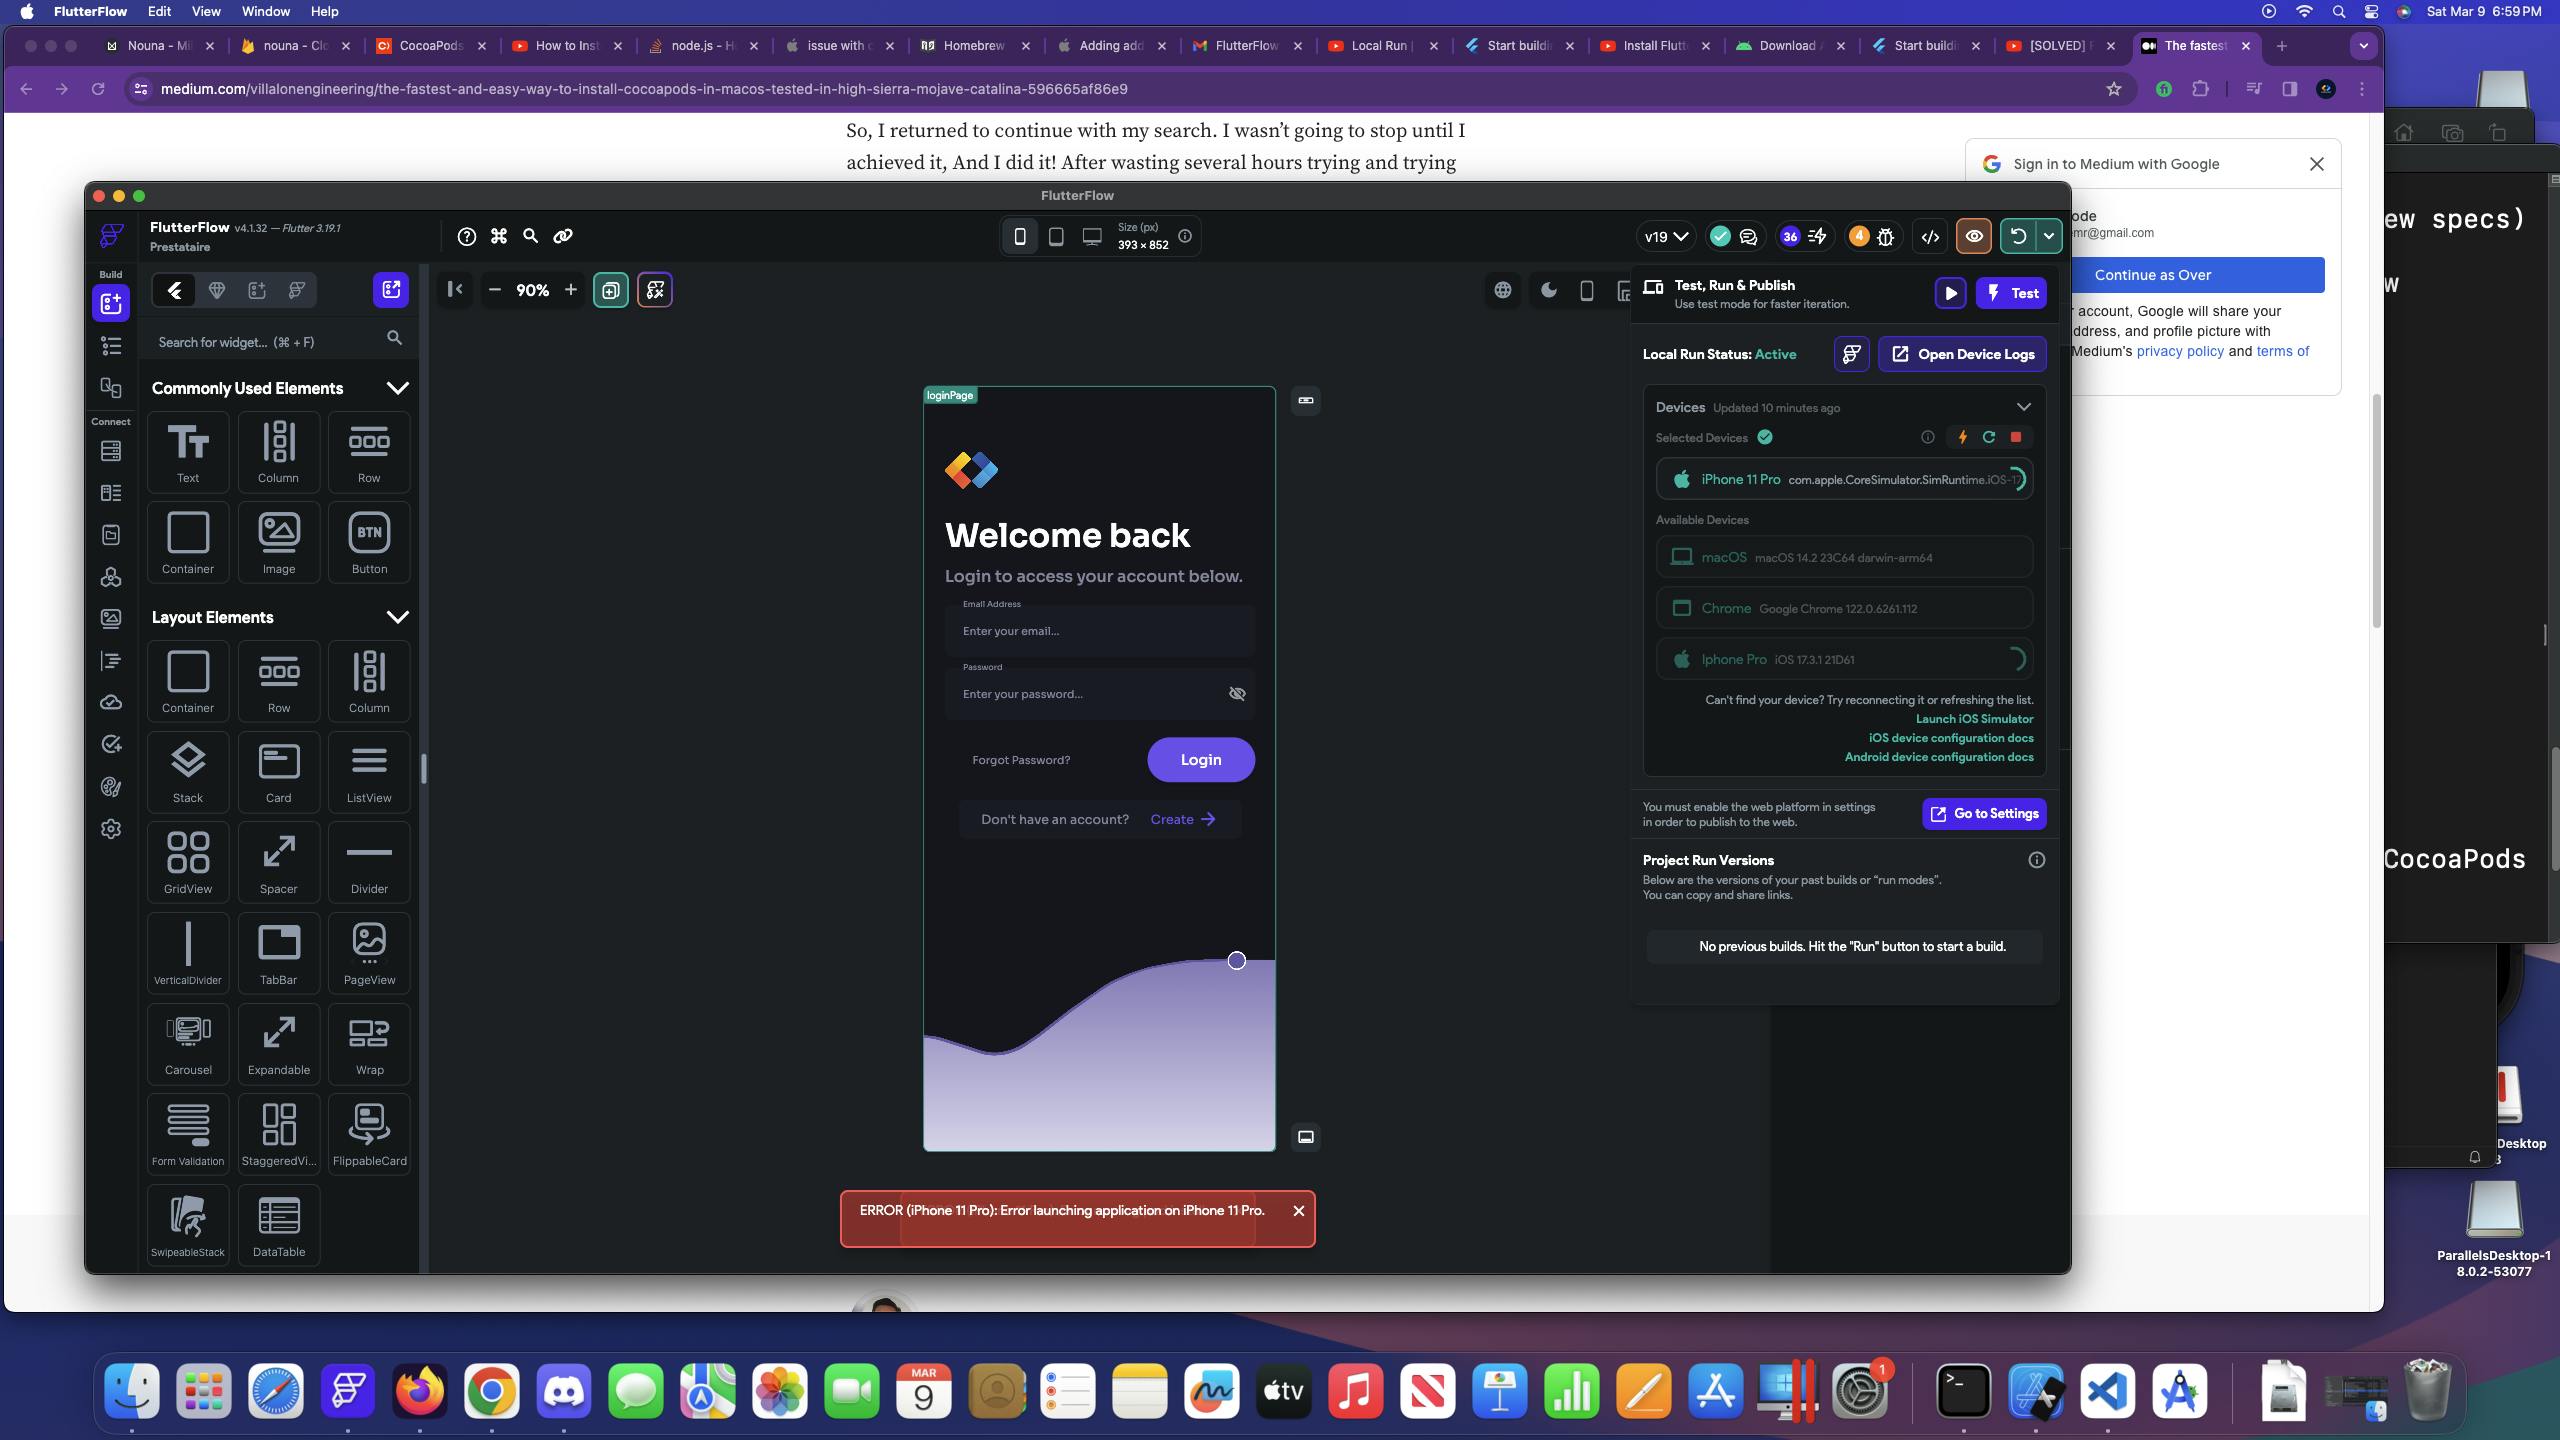This screenshot has width=2560, height=1440.
Task: Switch to the Homebrew Chrome tab
Action: pos(975,46)
